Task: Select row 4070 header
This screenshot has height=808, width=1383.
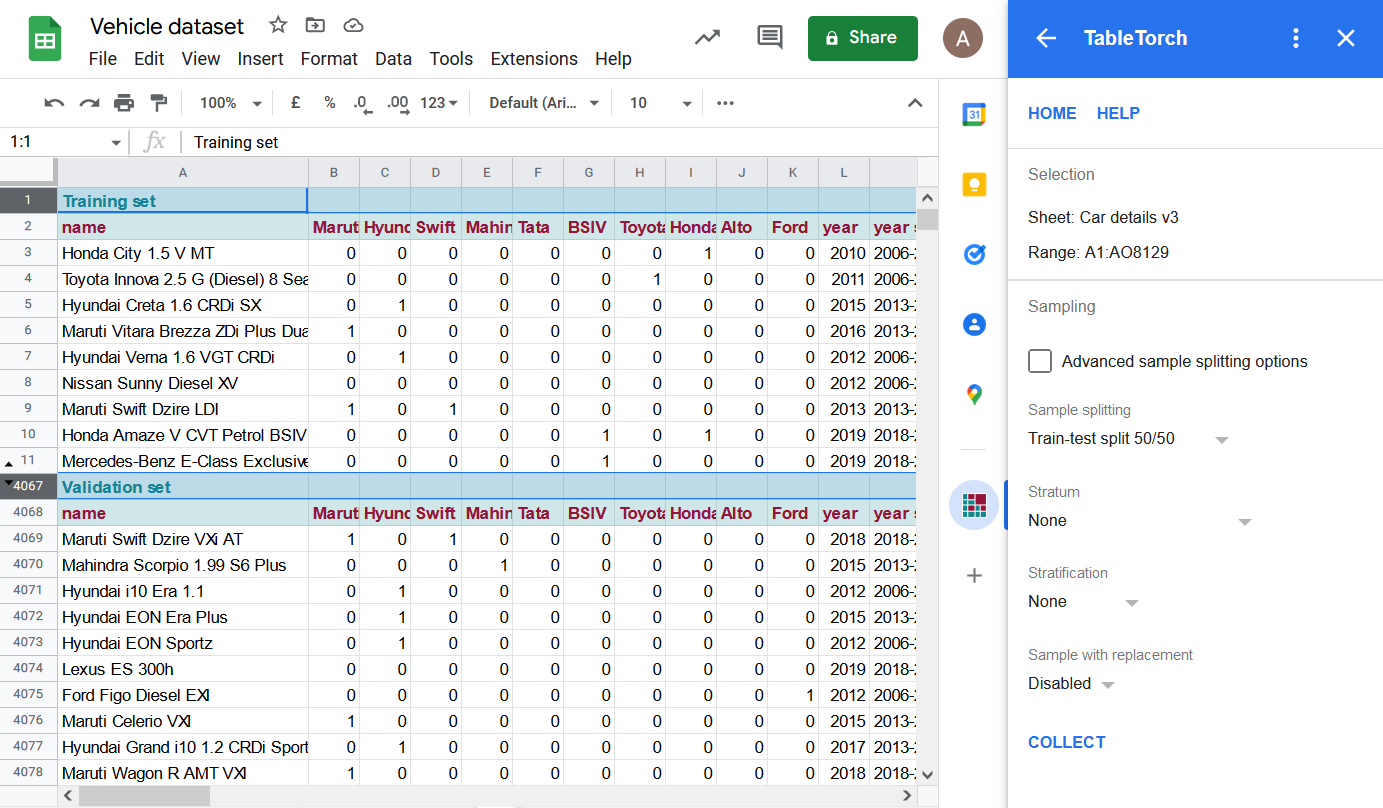Action: pos(28,565)
